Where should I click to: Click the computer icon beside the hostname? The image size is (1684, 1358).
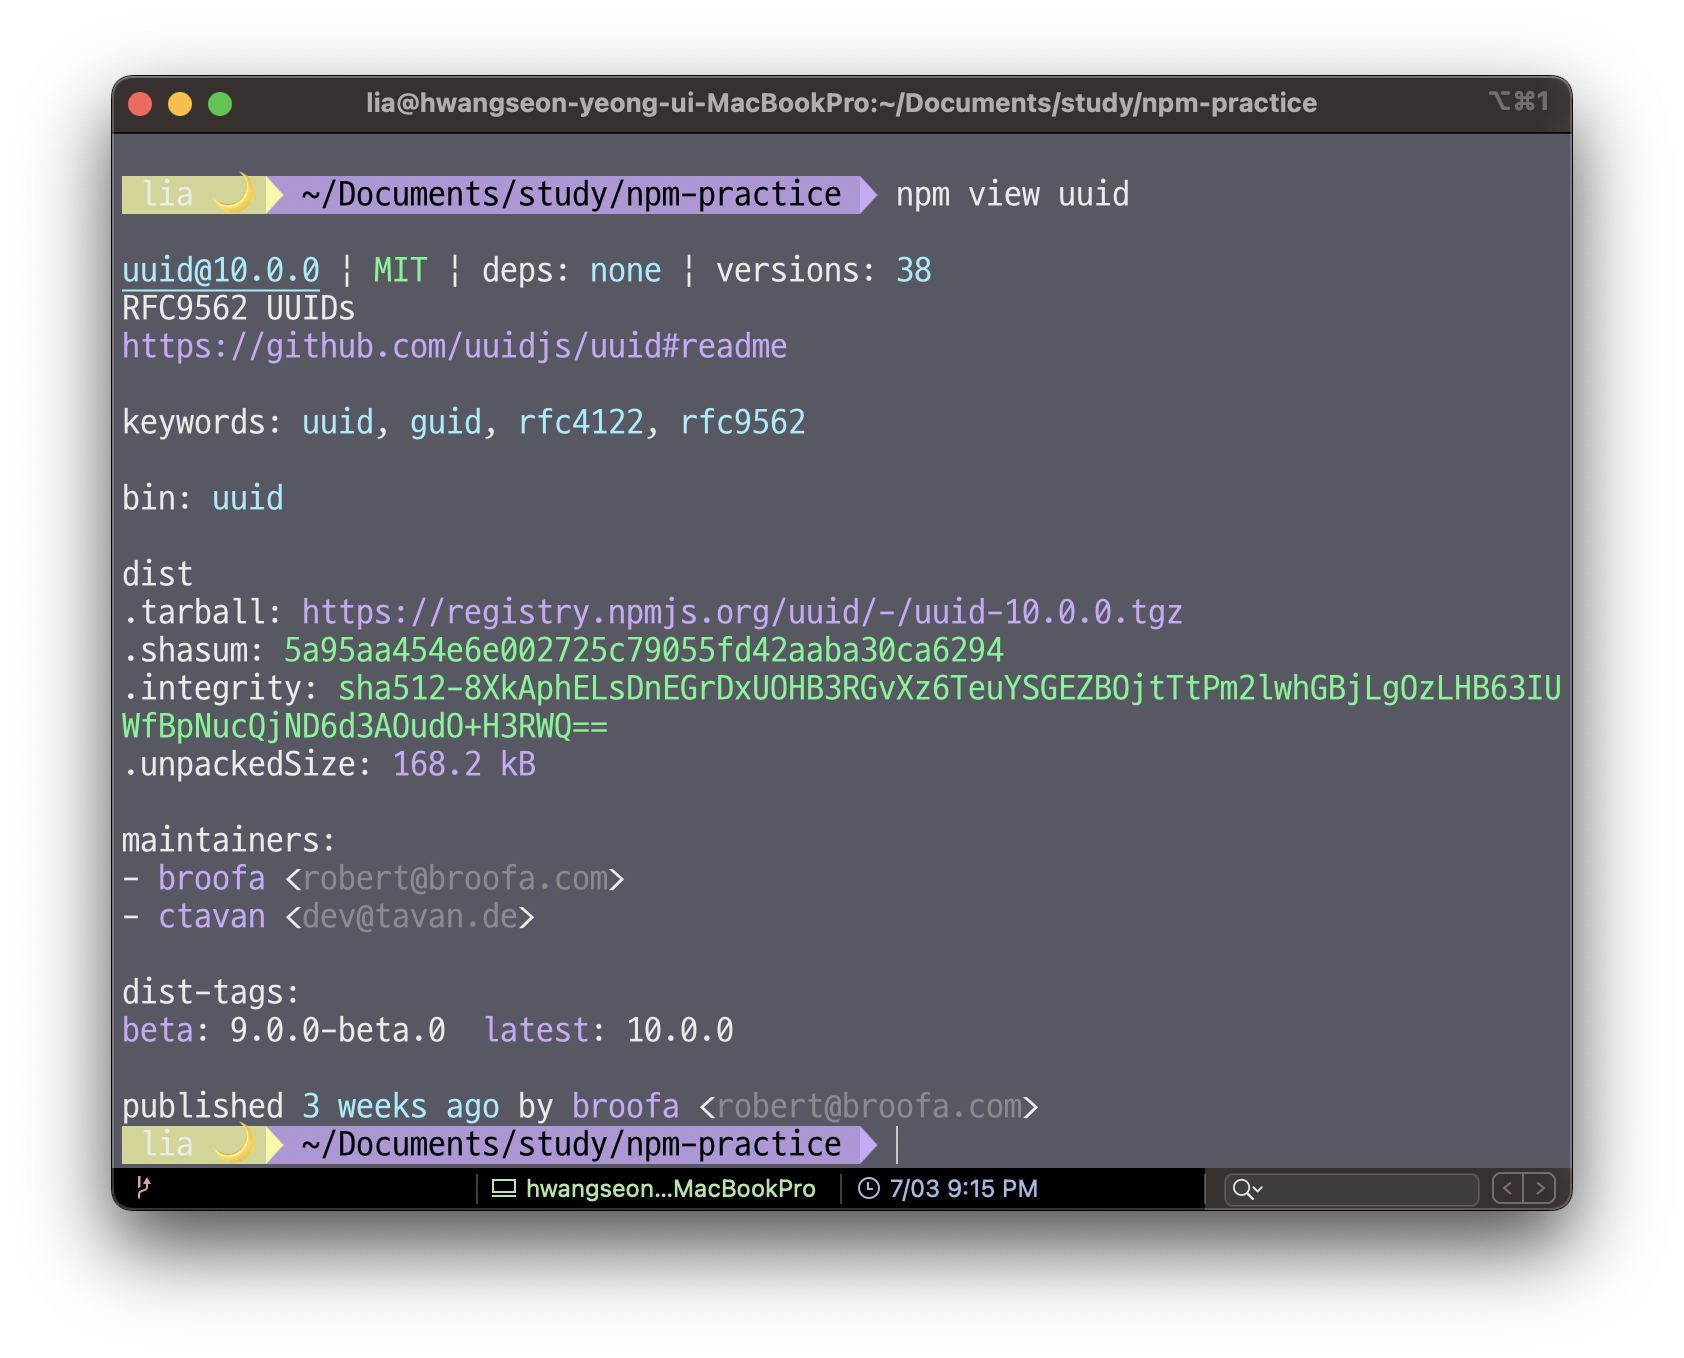tap(503, 1188)
